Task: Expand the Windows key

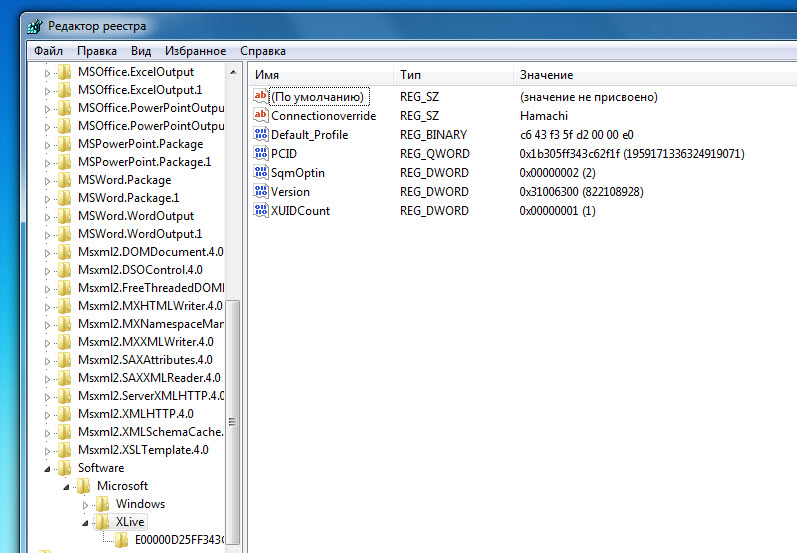Action: [x=85, y=505]
